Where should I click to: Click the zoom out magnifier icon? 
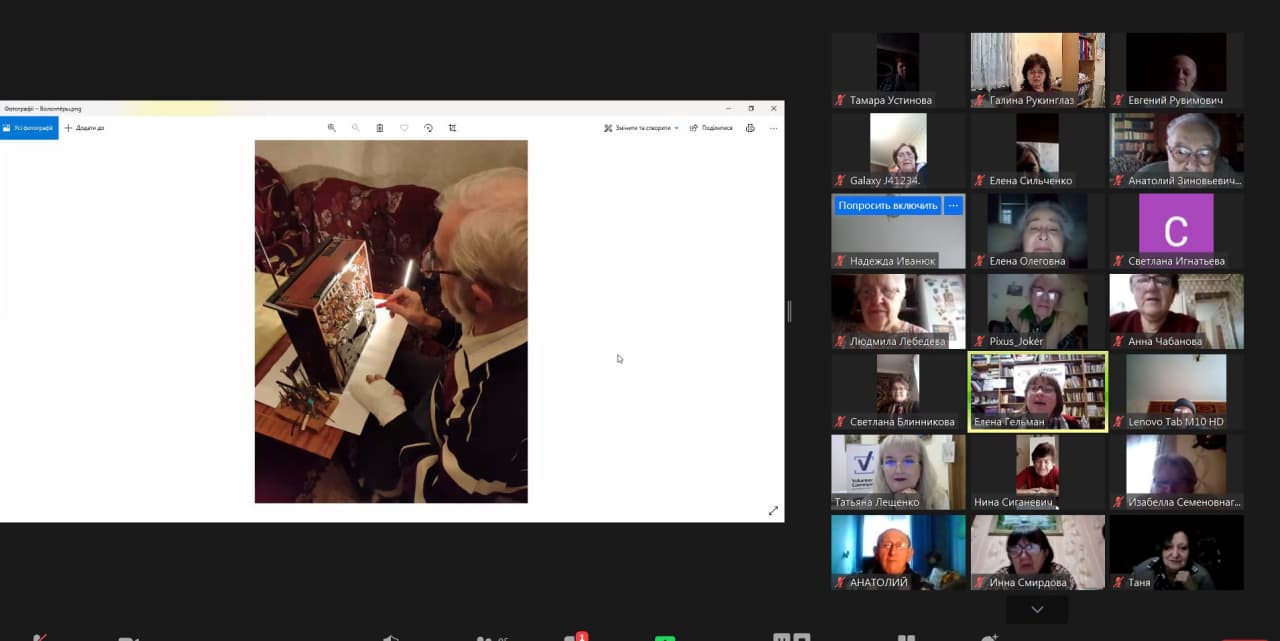355,128
